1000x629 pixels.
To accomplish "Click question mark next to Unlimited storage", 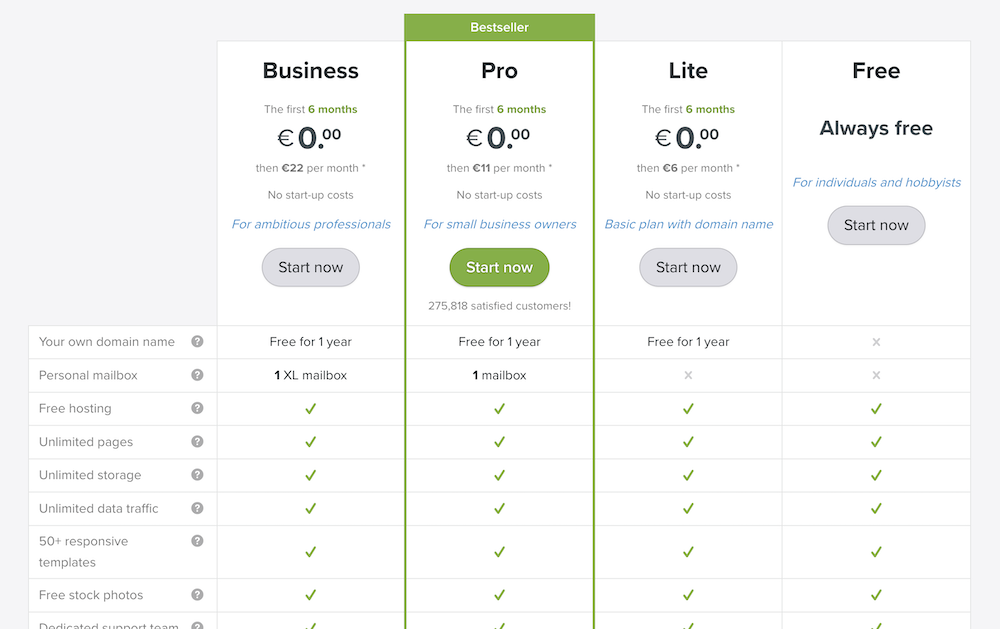I will point(197,475).
